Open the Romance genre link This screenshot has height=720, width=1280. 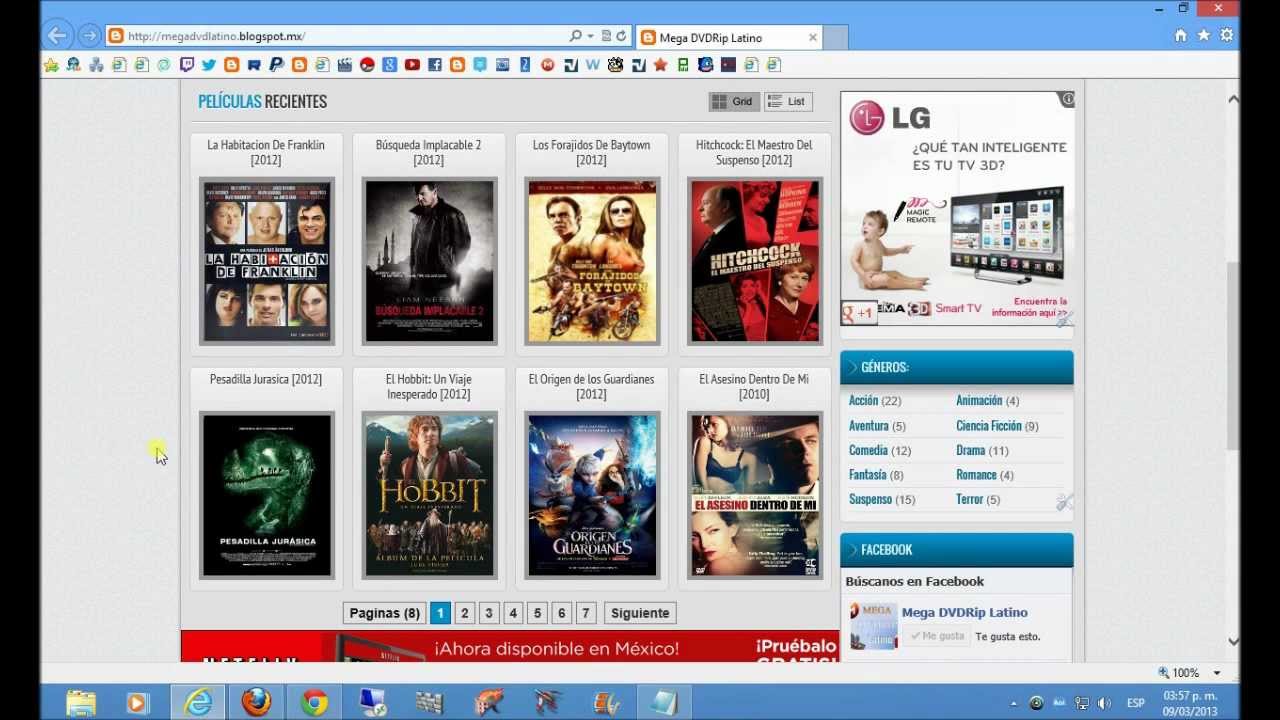tap(976, 475)
